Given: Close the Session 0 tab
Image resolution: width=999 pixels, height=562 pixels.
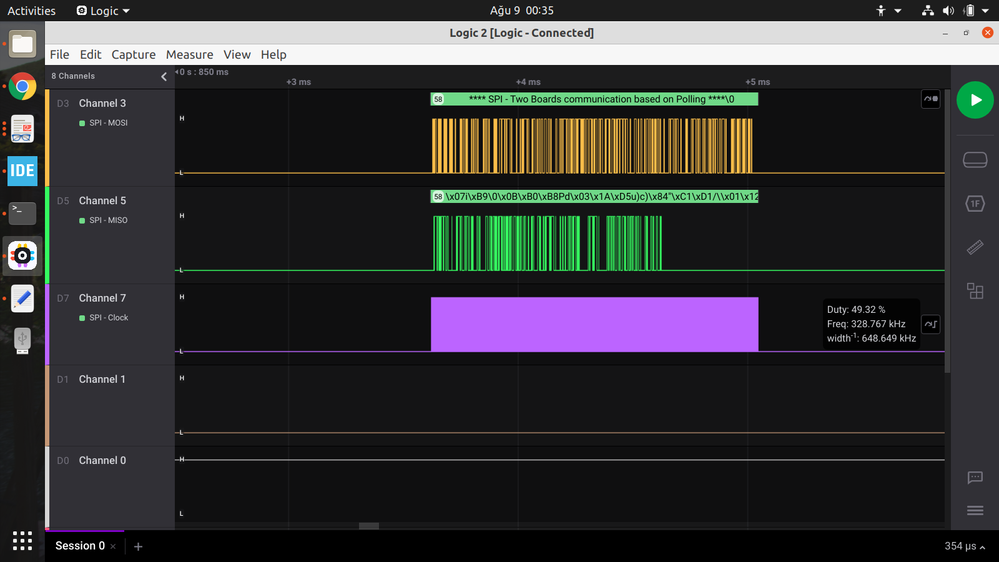Looking at the screenshot, I should tap(113, 547).
